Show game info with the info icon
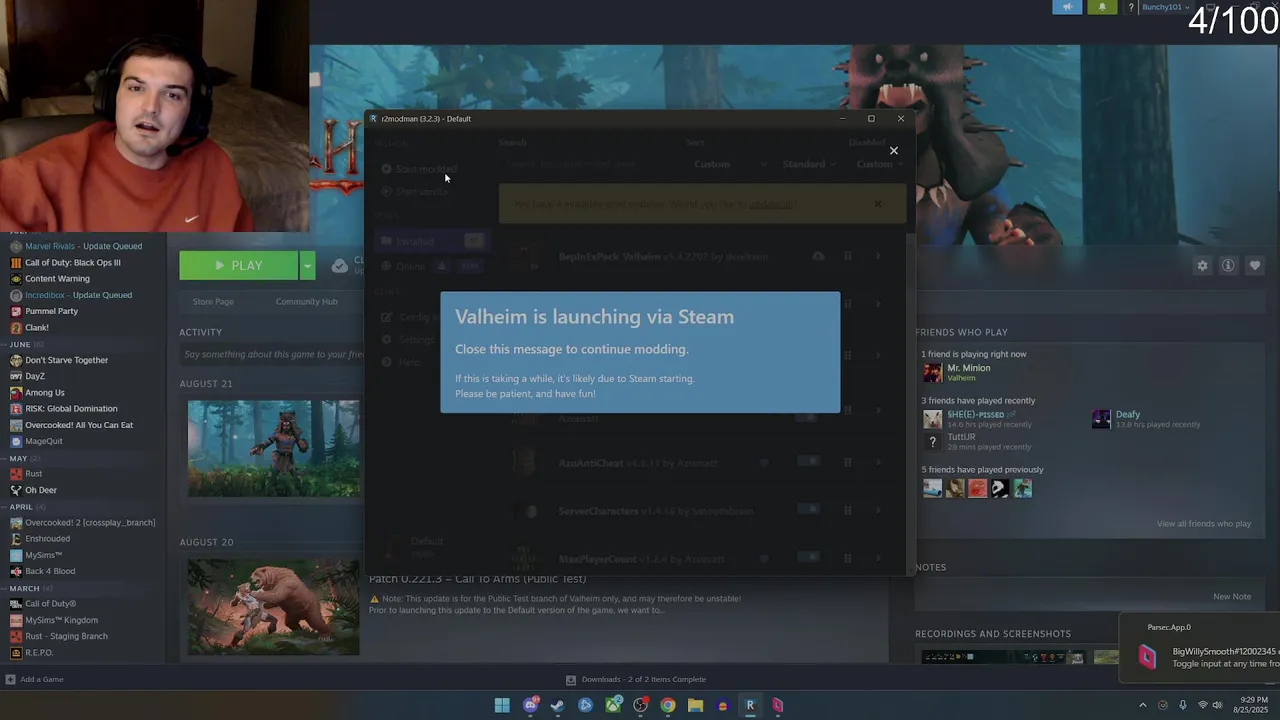This screenshot has height=720, width=1280. pos(1228,265)
